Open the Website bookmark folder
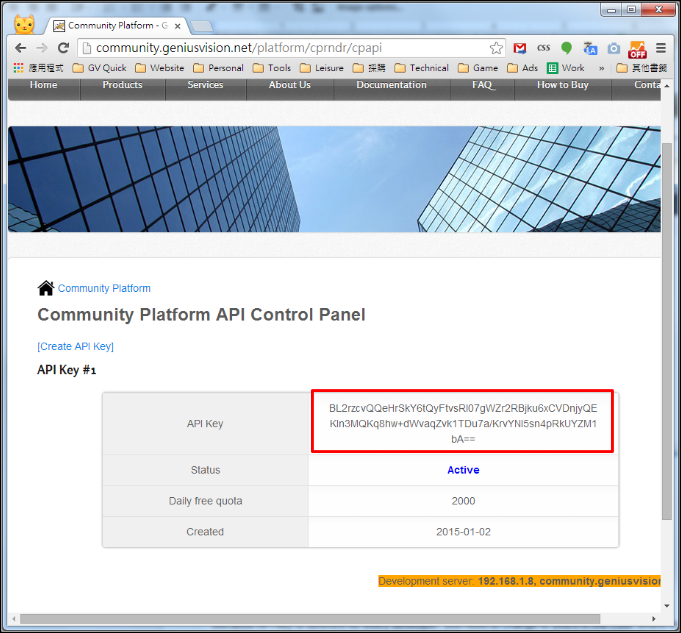The image size is (681, 633). [x=159, y=68]
